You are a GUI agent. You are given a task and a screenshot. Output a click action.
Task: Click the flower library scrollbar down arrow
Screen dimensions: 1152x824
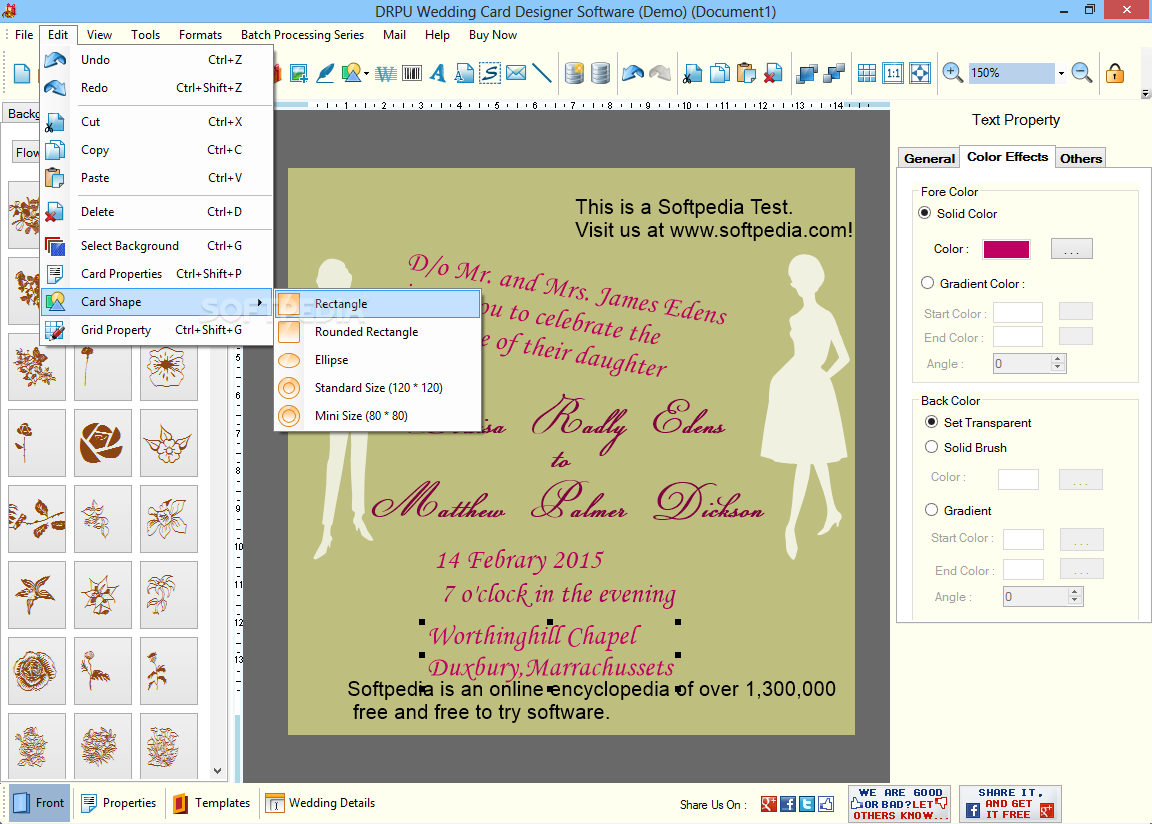(x=217, y=770)
